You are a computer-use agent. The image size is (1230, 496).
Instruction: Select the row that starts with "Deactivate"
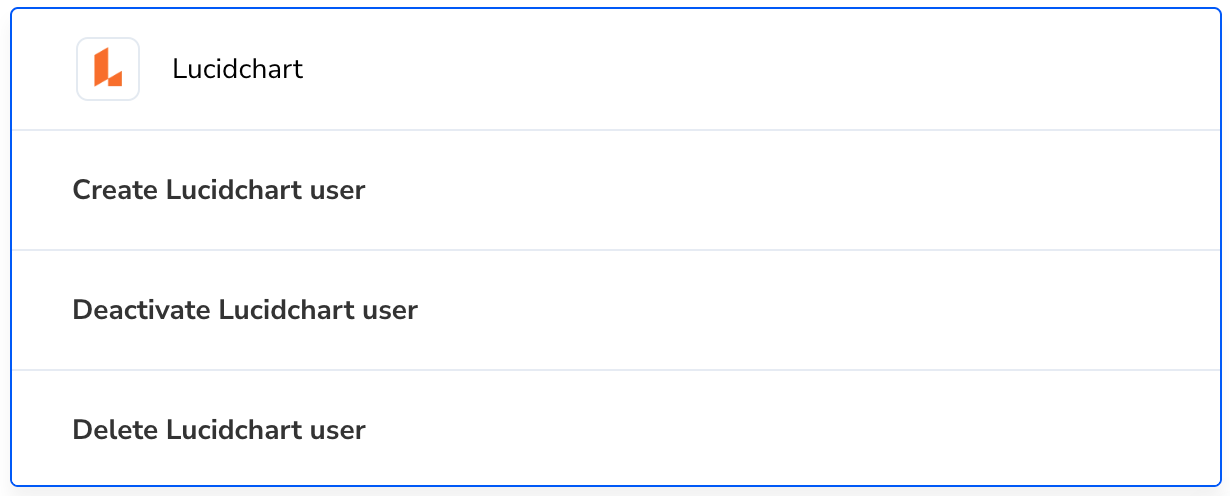615,310
